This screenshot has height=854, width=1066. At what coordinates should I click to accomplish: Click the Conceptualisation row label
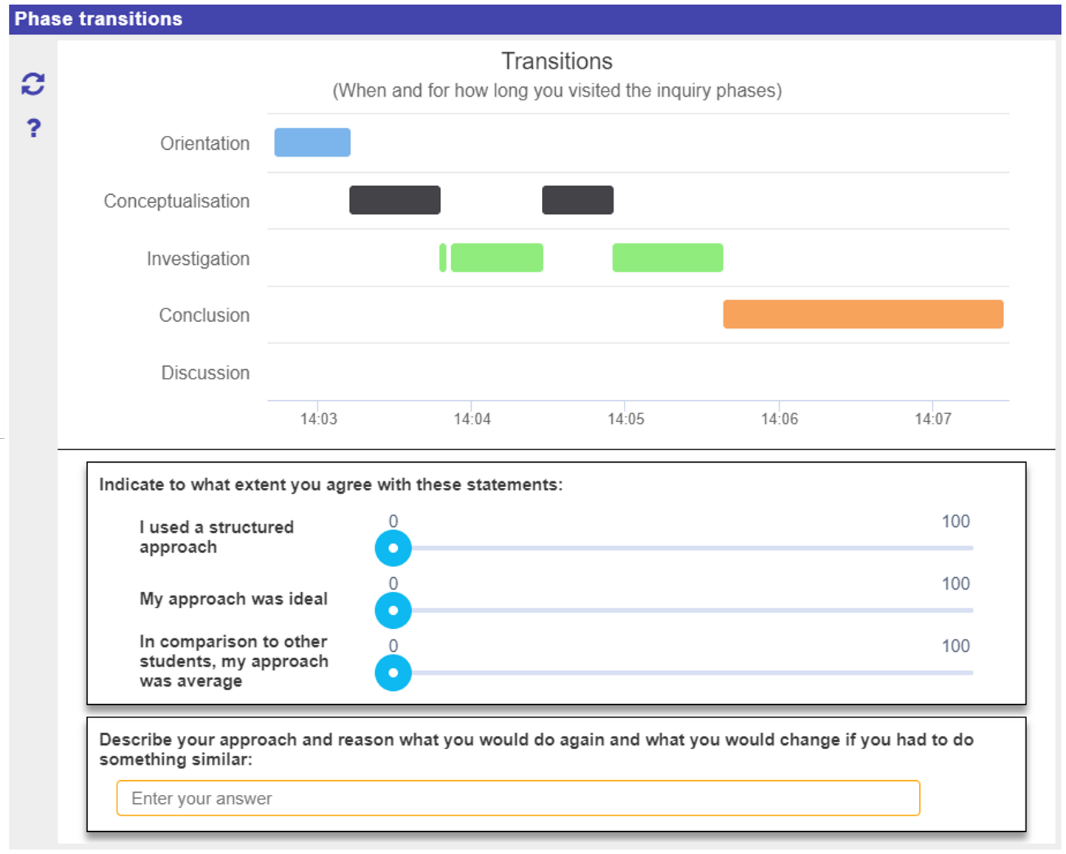tap(176, 201)
